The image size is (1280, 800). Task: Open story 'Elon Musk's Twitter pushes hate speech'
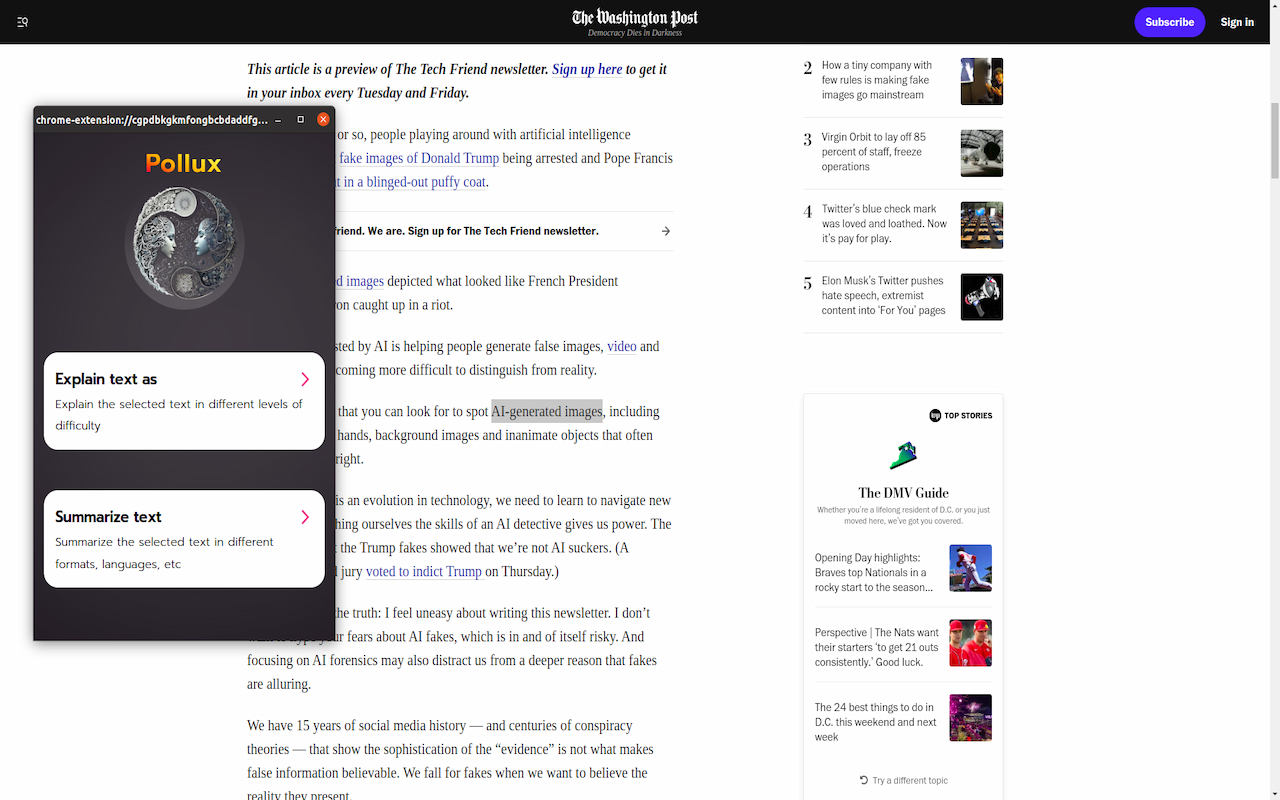(x=884, y=296)
